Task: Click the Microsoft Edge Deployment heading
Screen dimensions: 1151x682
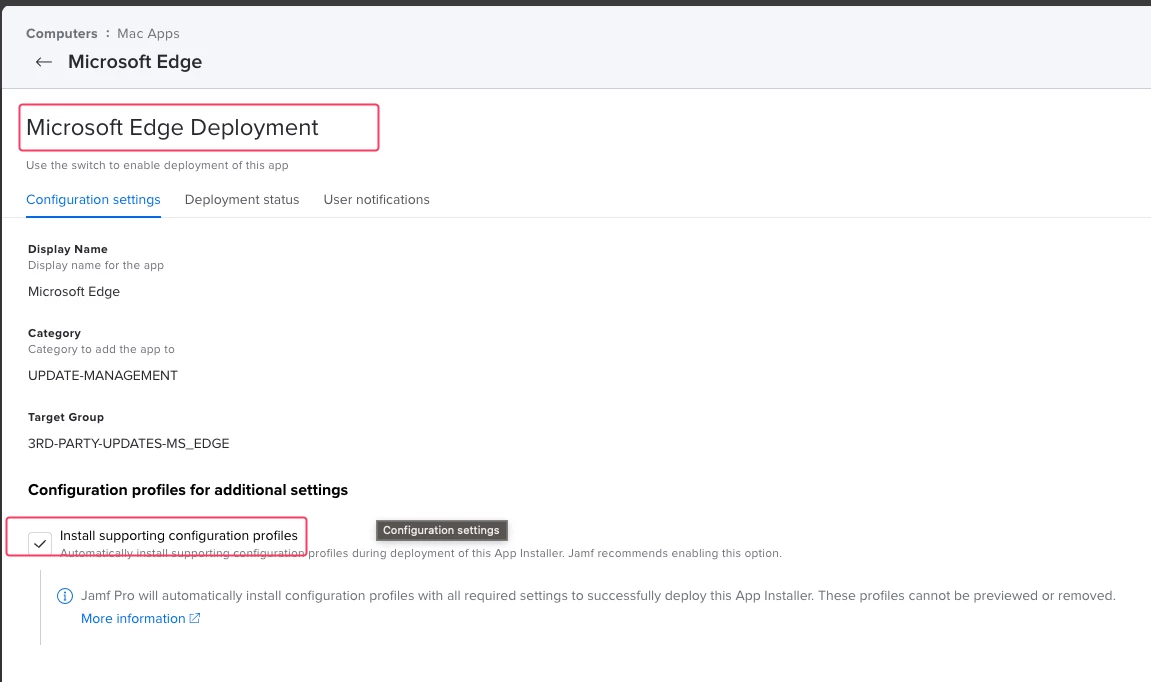Action: point(173,128)
